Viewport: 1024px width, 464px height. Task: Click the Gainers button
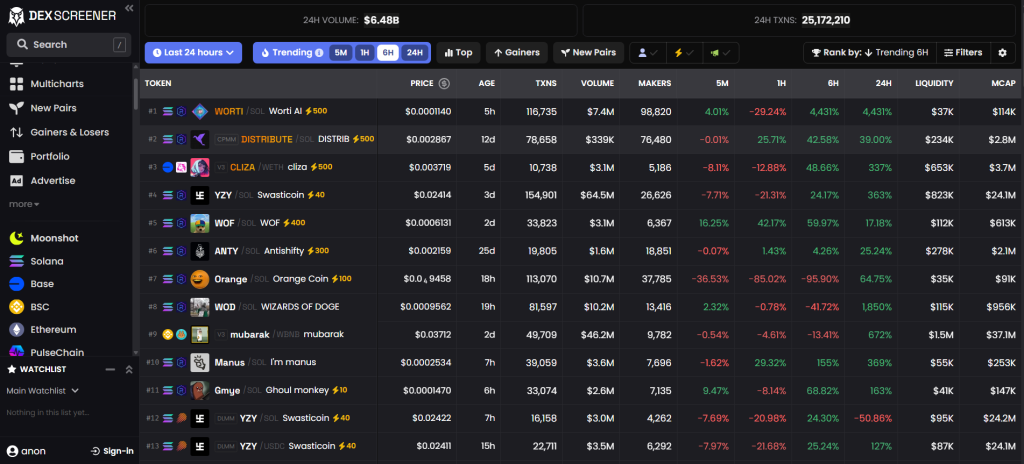(517, 53)
